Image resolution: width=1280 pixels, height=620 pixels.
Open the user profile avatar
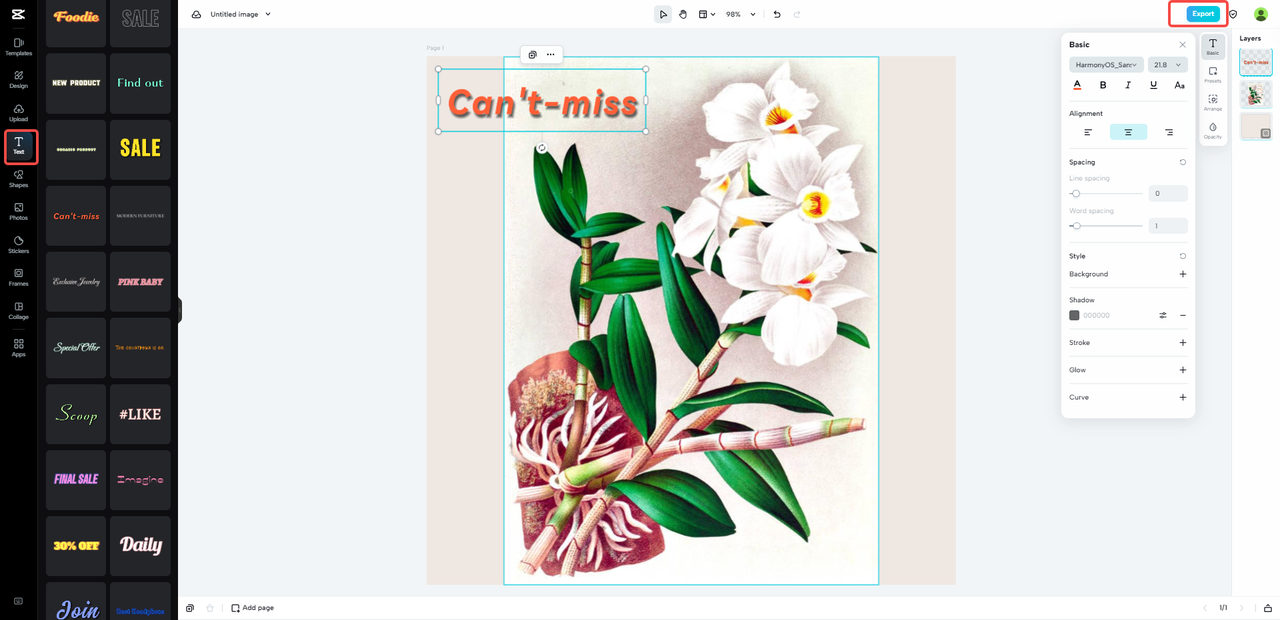tap(1261, 14)
